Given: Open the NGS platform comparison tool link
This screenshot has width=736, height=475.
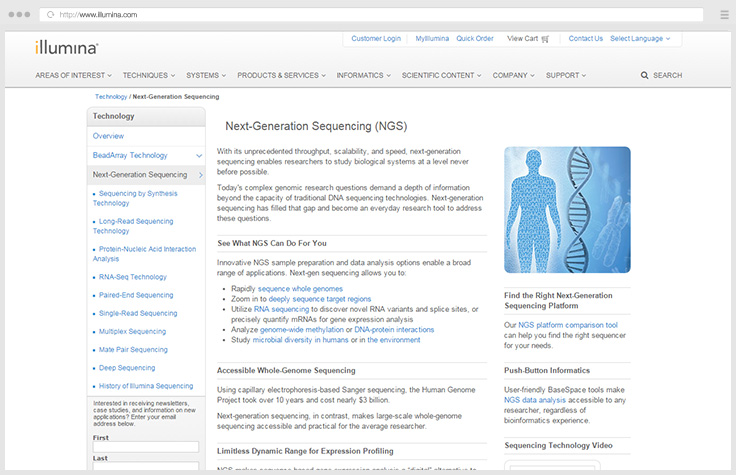Looking at the screenshot, I should [568, 325].
